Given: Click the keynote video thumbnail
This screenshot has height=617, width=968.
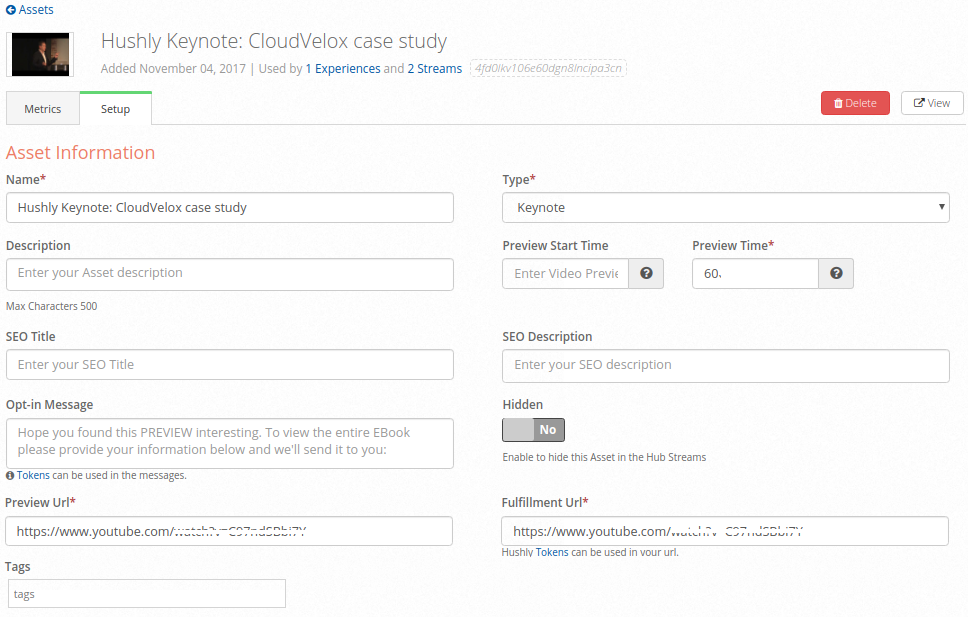Looking at the screenshot, I should [40, 54].
